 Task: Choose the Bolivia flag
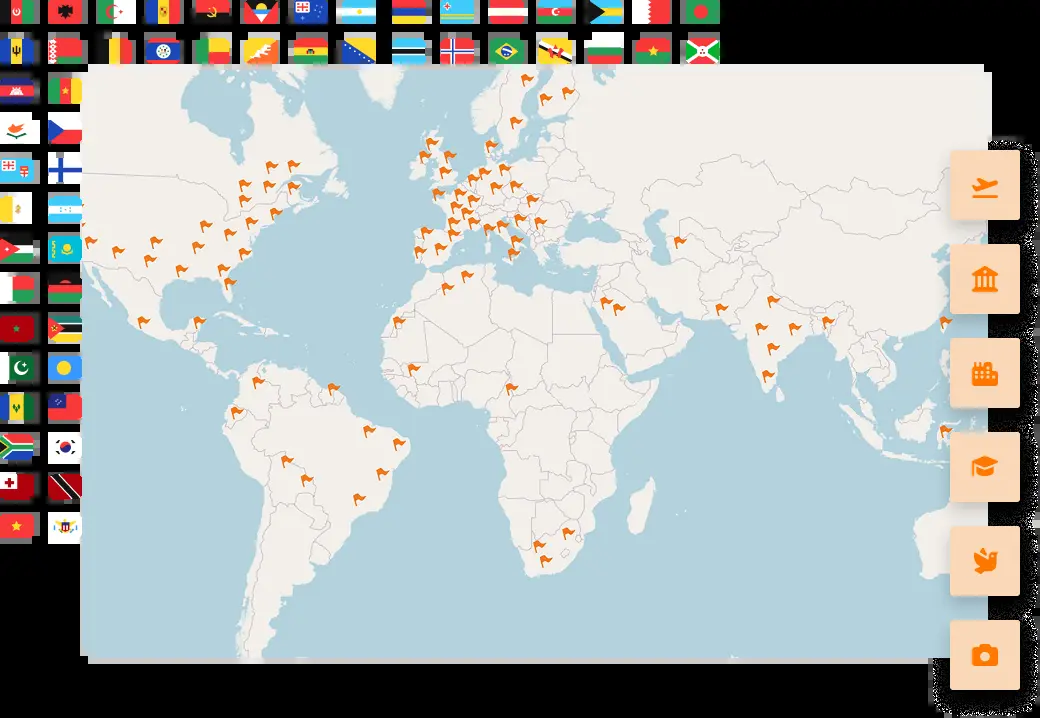(x=308, y=50)
